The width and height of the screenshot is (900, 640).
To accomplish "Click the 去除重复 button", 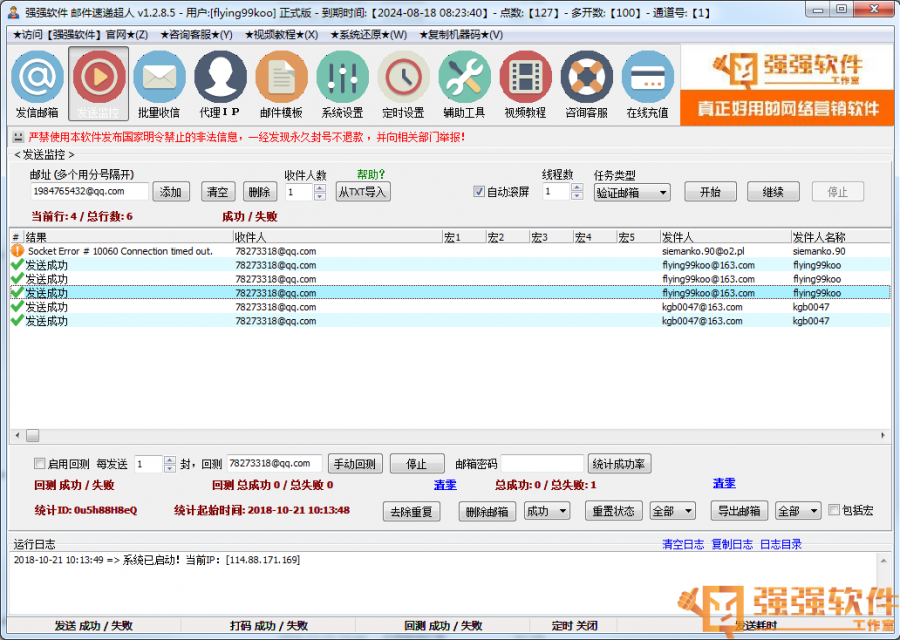I will coord(412,511).
